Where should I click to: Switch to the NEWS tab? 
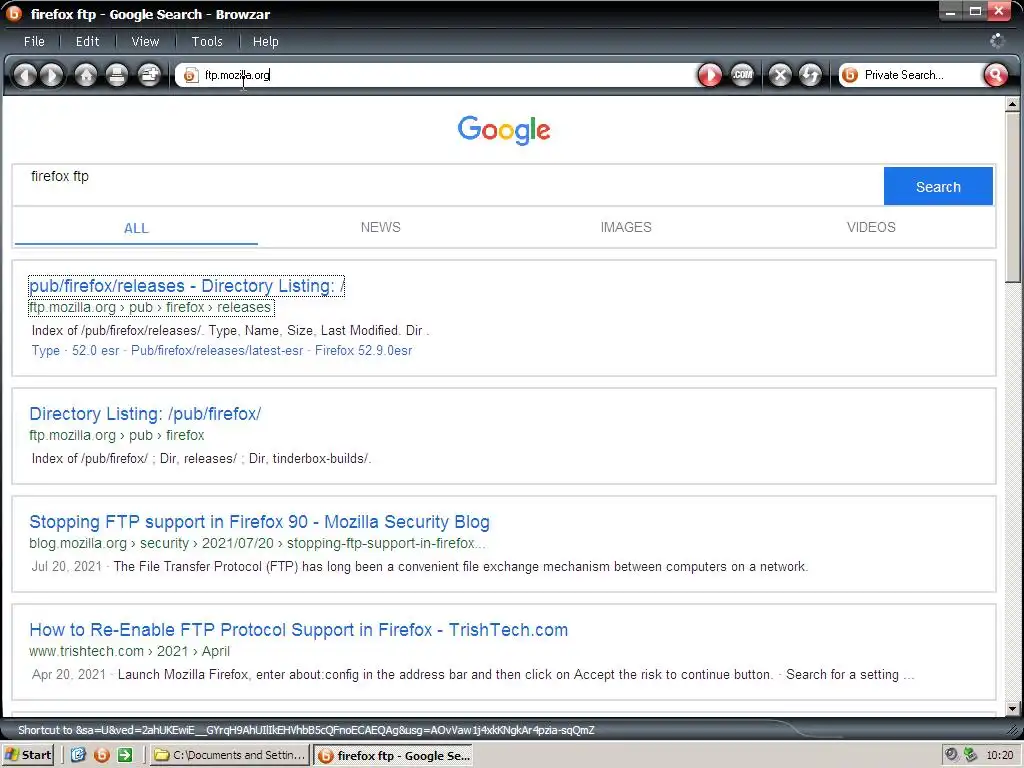(x=381, y=227)
